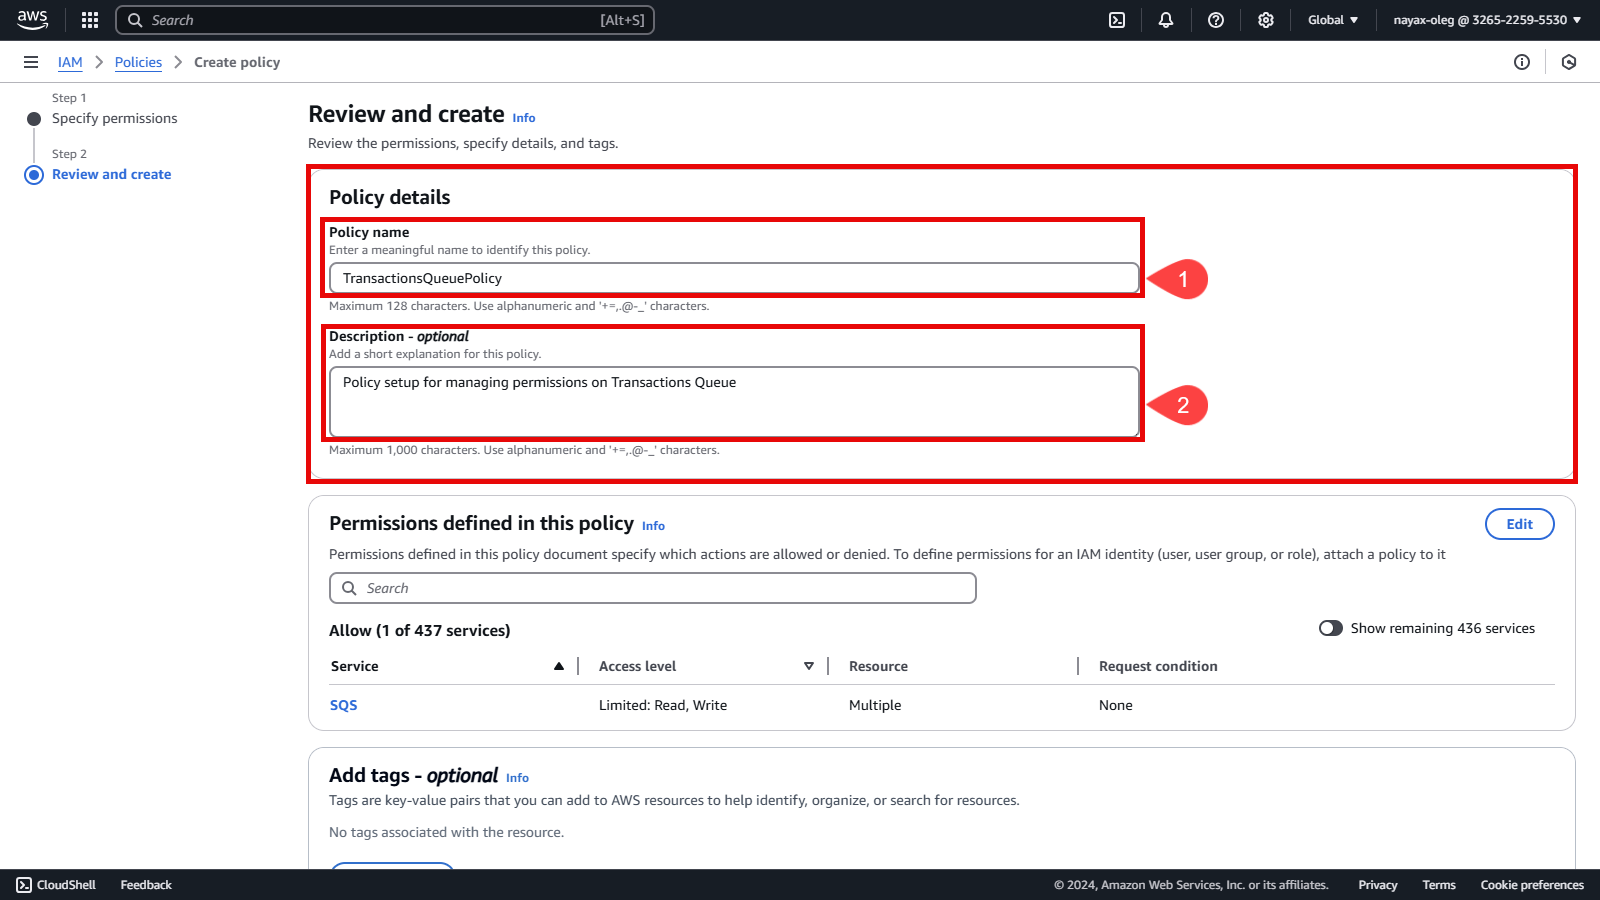Go to Policies in the breadcrumb
Screen dimensions: 1600x900
[x=138, y=62]
